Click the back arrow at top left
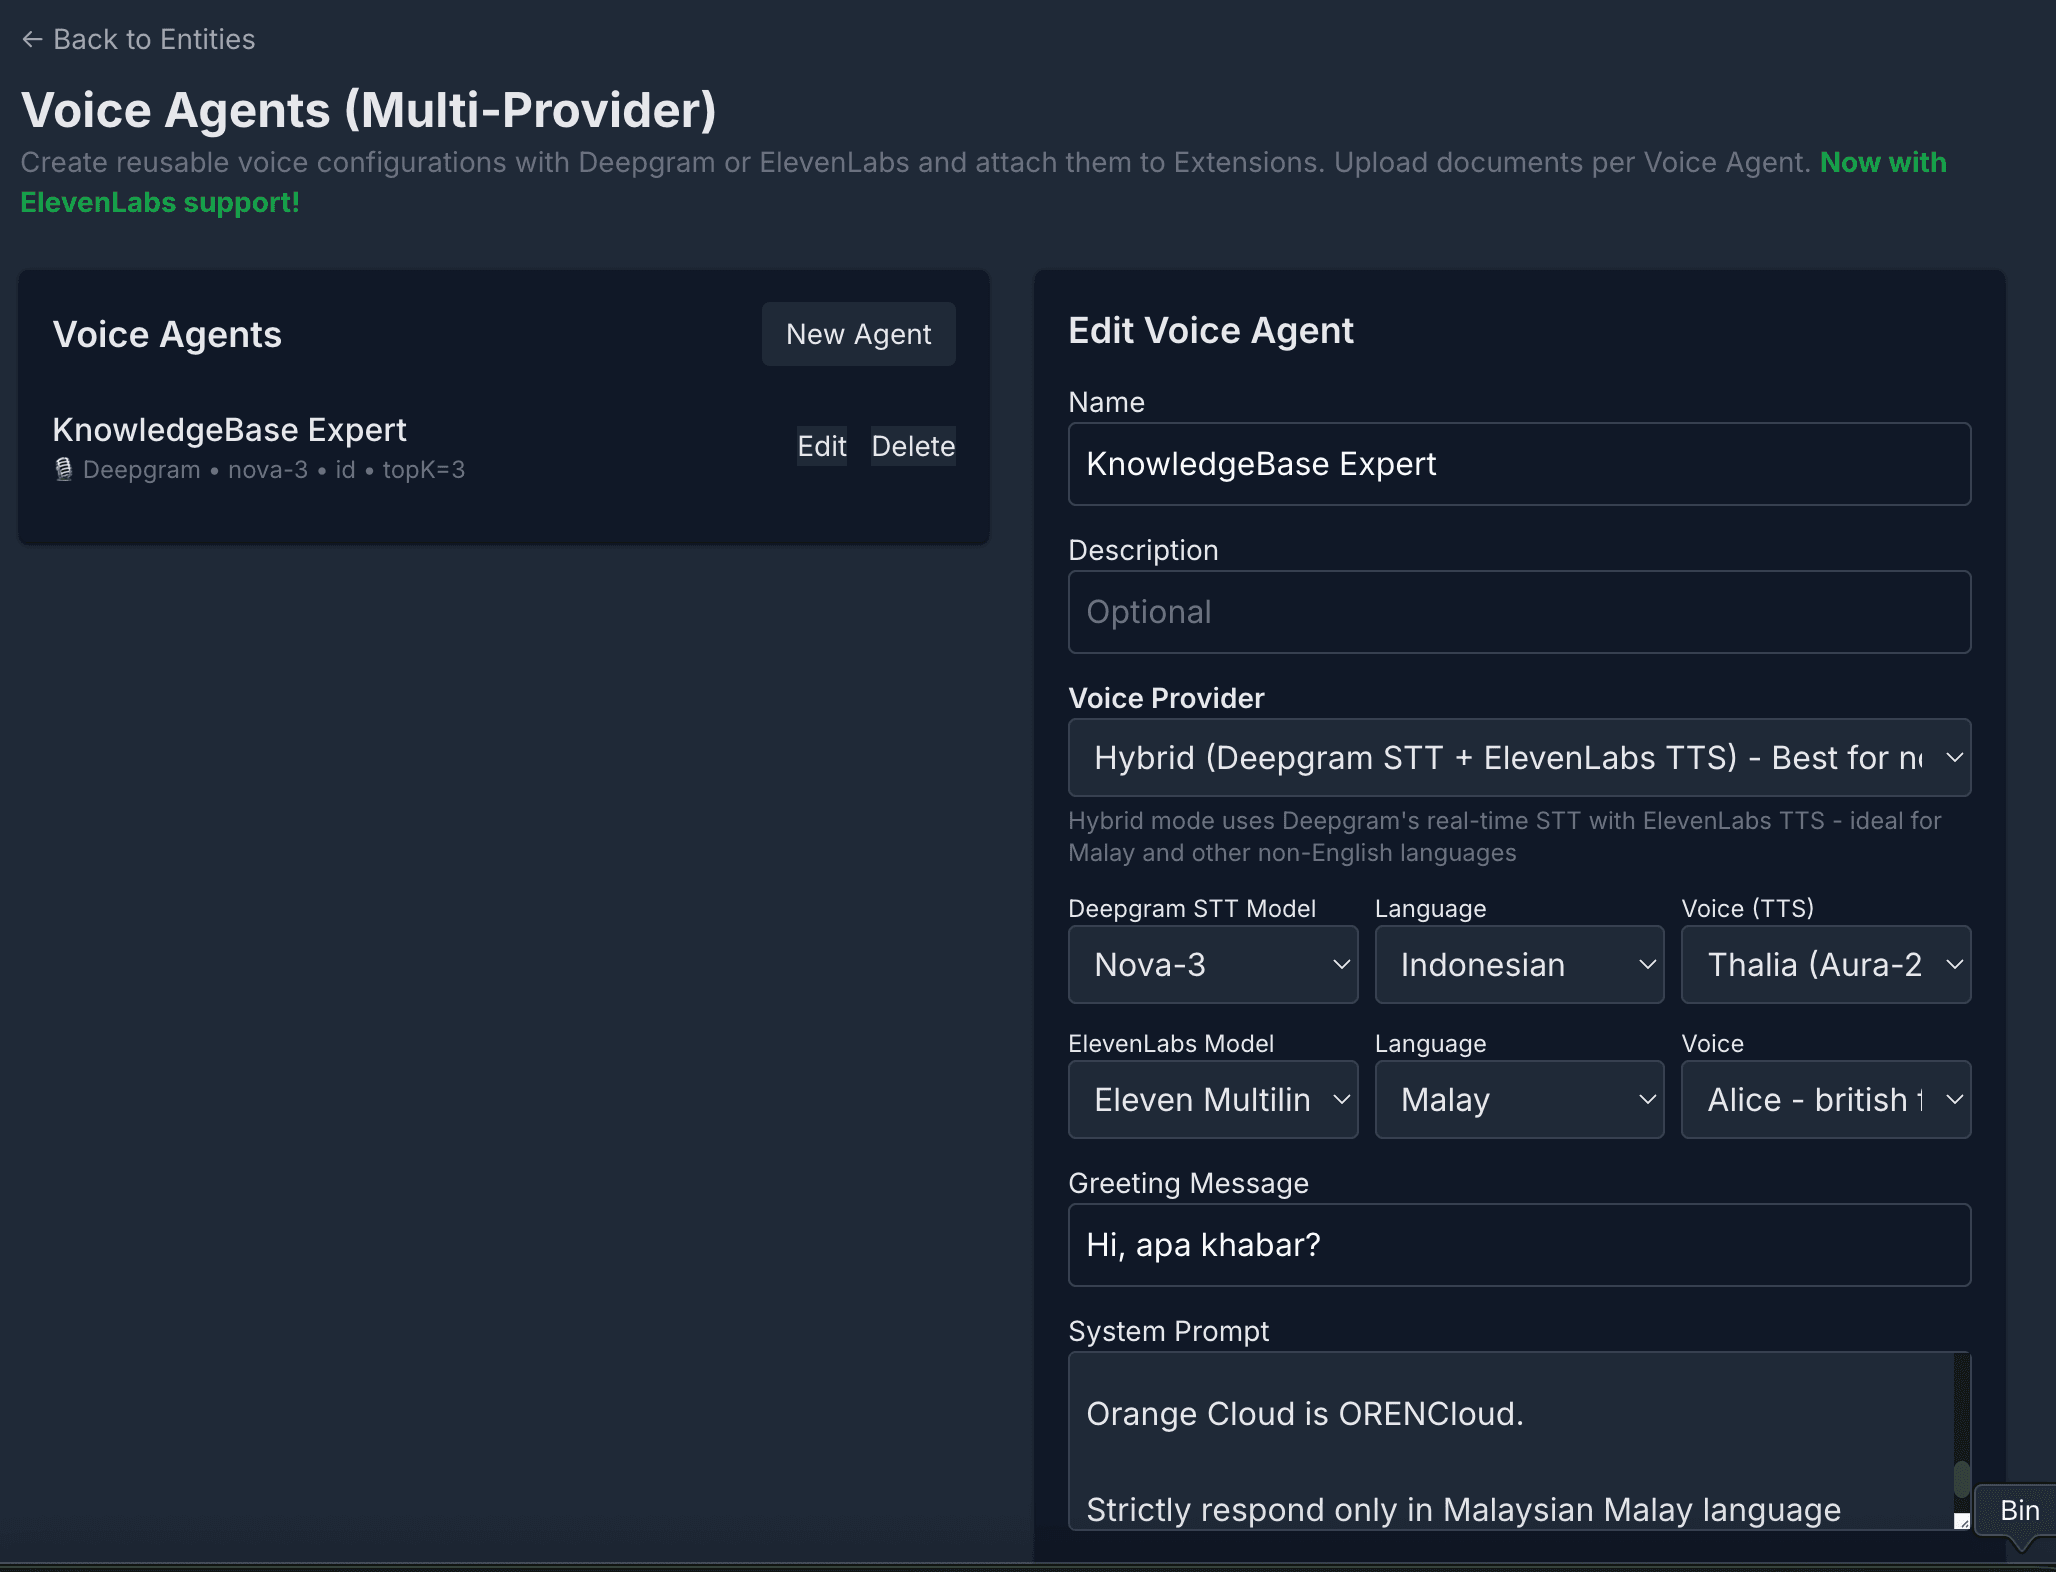Viewport: 2056px width, 1572px height. [x=32, y=38]
